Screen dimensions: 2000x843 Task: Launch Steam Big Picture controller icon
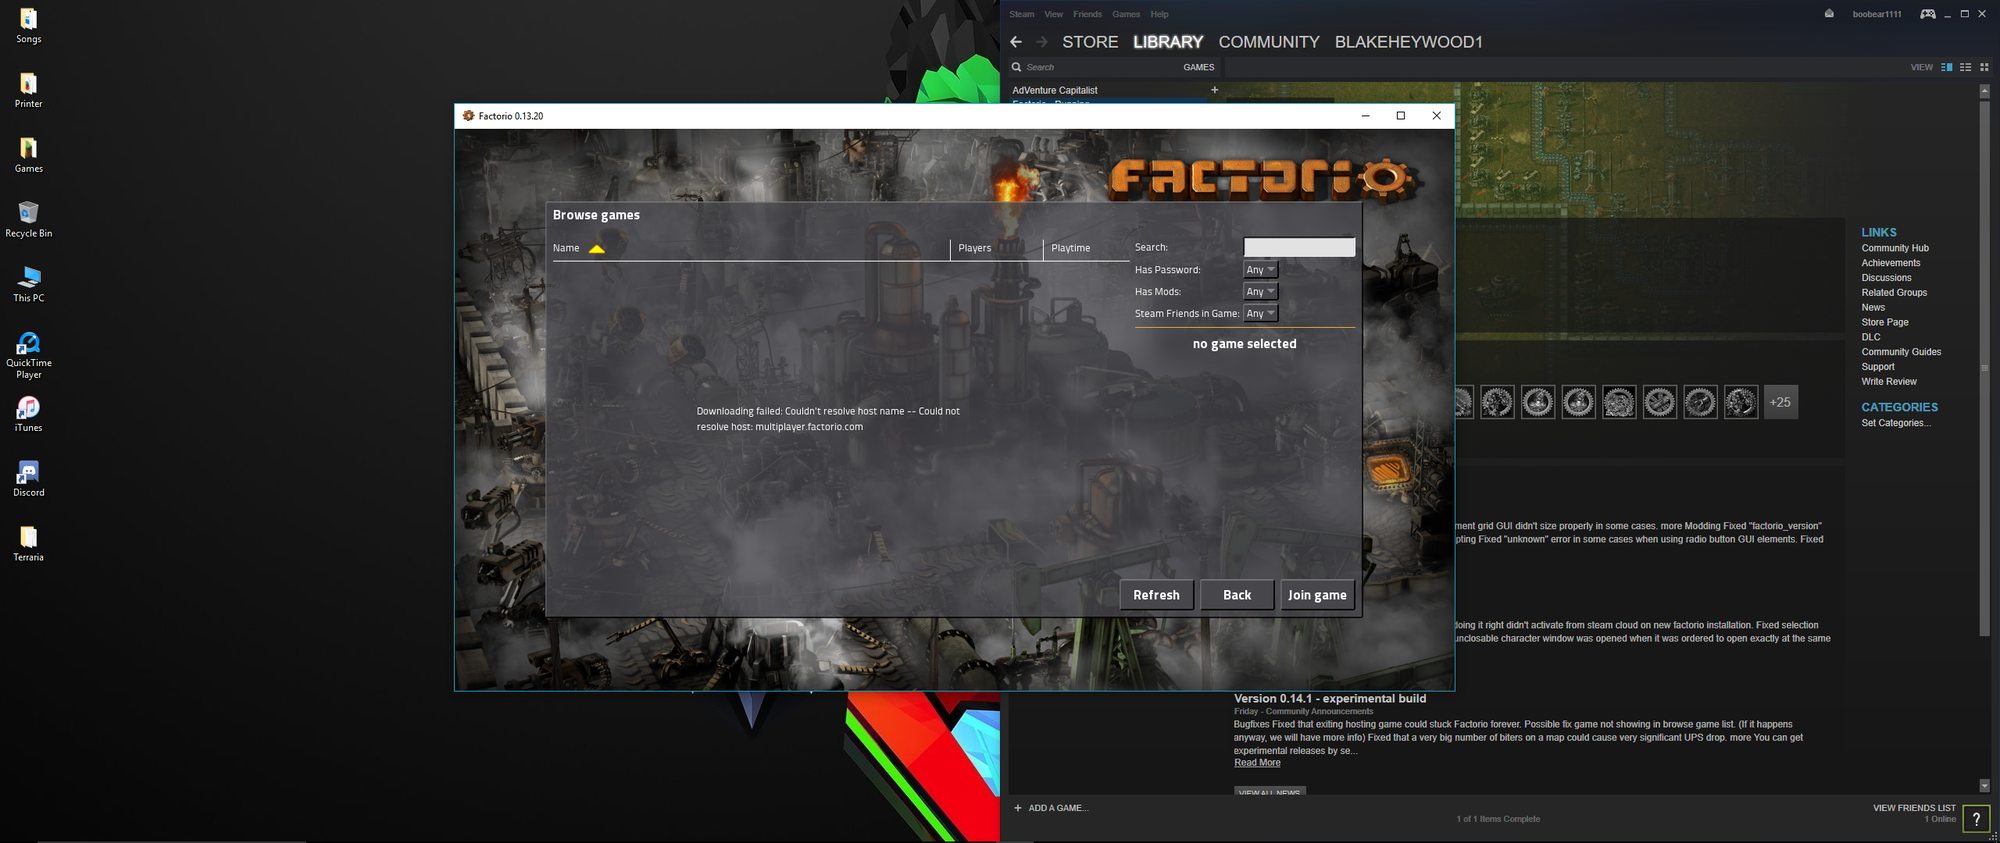1928,14
